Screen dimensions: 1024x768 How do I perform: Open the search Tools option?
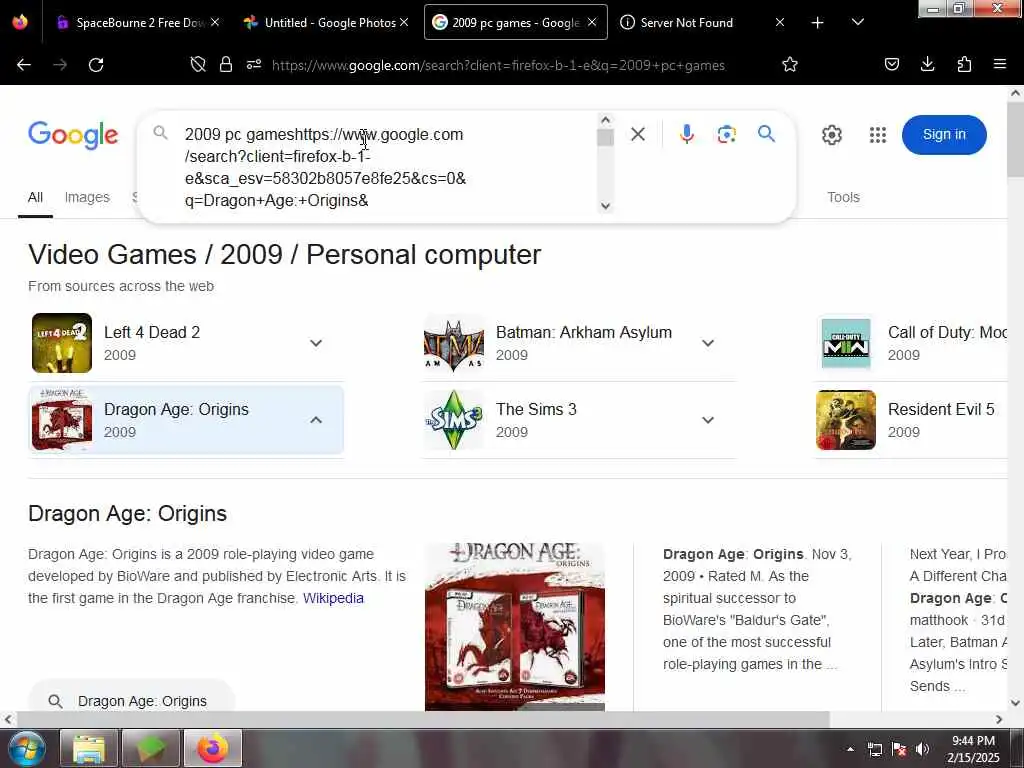tap(843, 197)
